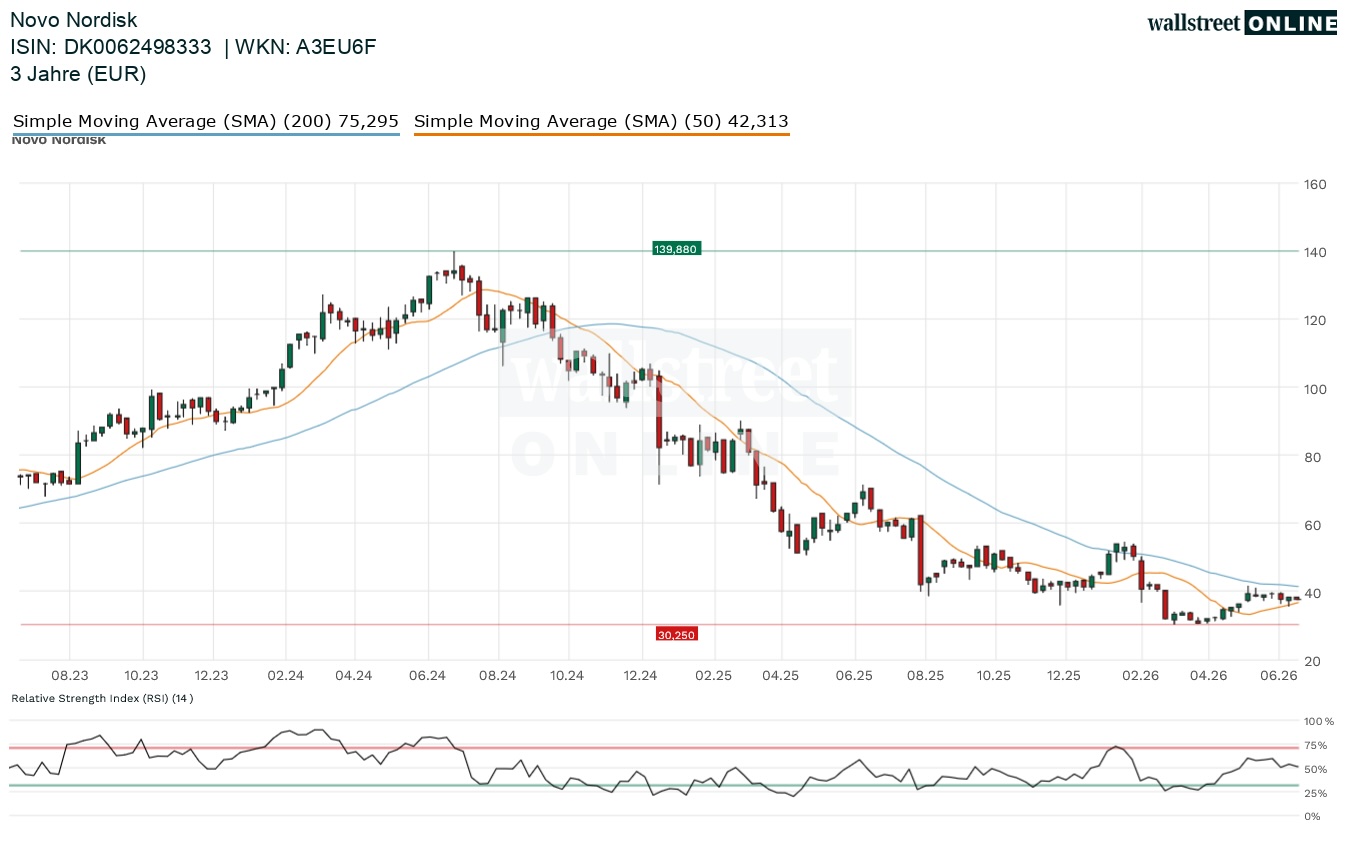Click the 12.24 date axis label
The width and height of the screenshot is (1349, 843).
640,676
